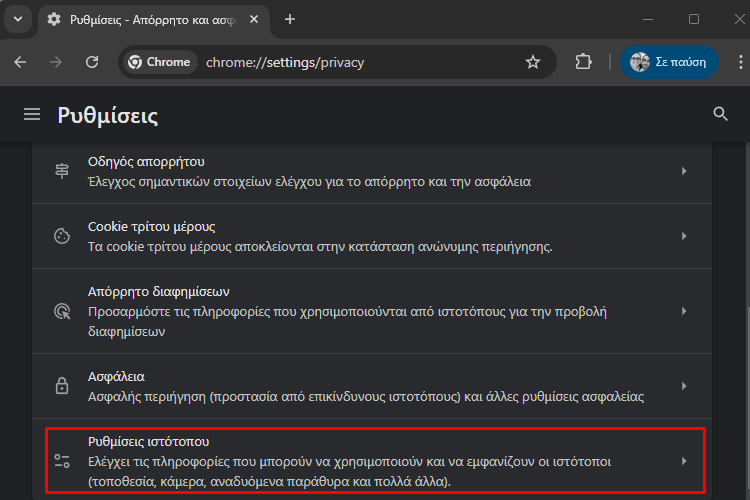This screenshot has width=750, height=500.
Task: Click the search settings magnifier icon
Action: coord(720,114)
